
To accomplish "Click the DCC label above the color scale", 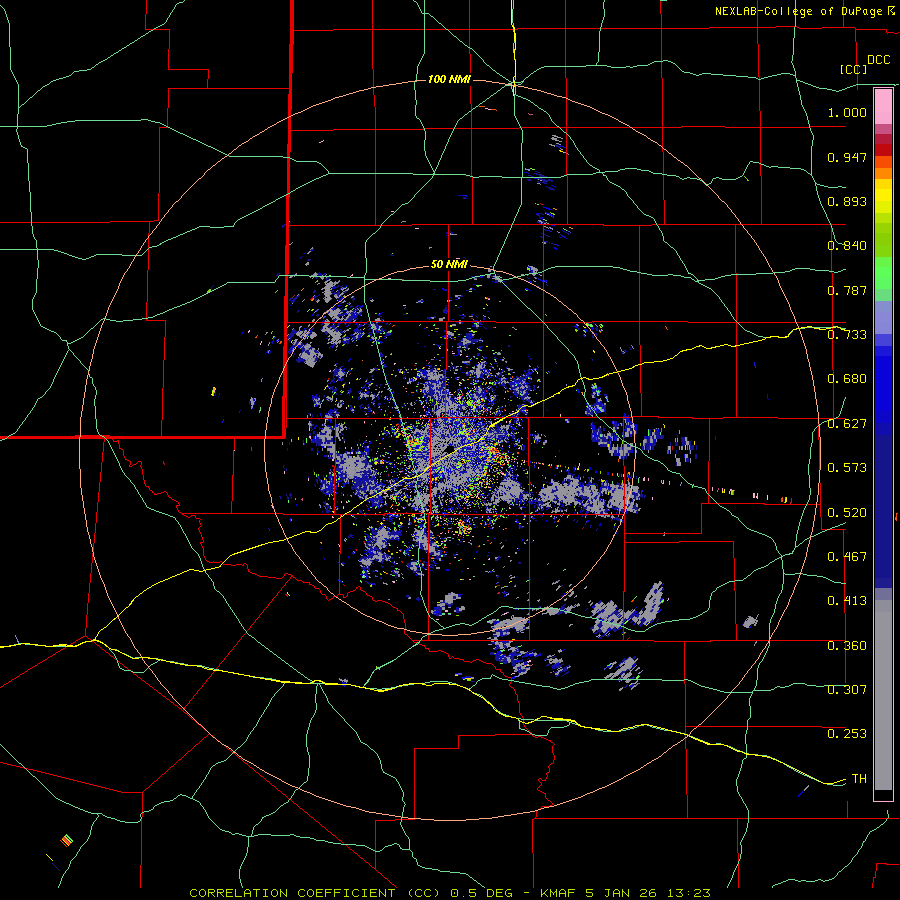I will point(878,60).
